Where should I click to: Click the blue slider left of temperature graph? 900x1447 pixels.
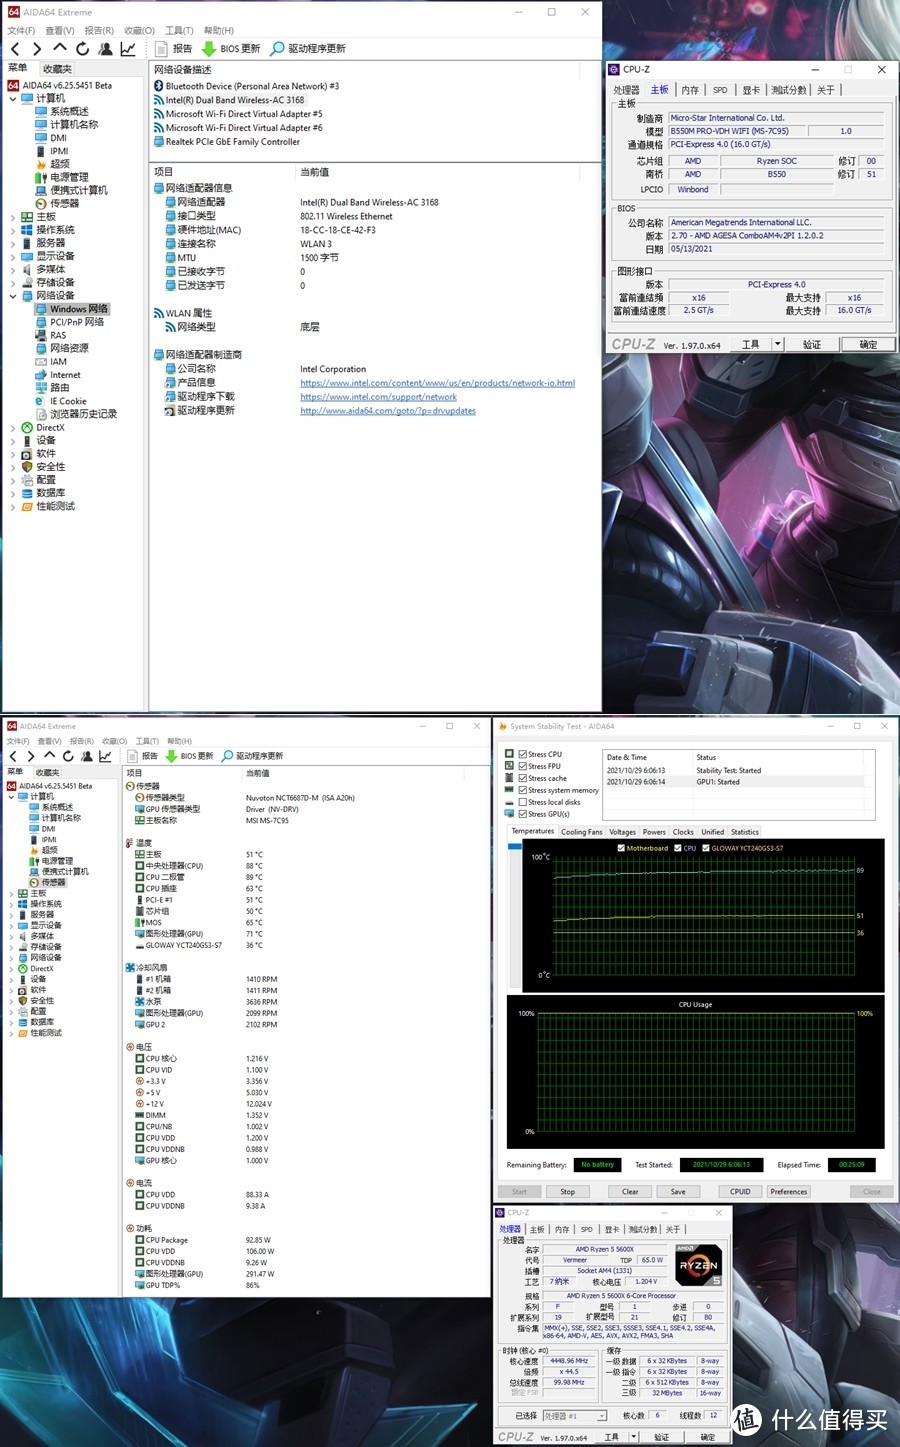[x=515, y=847]
